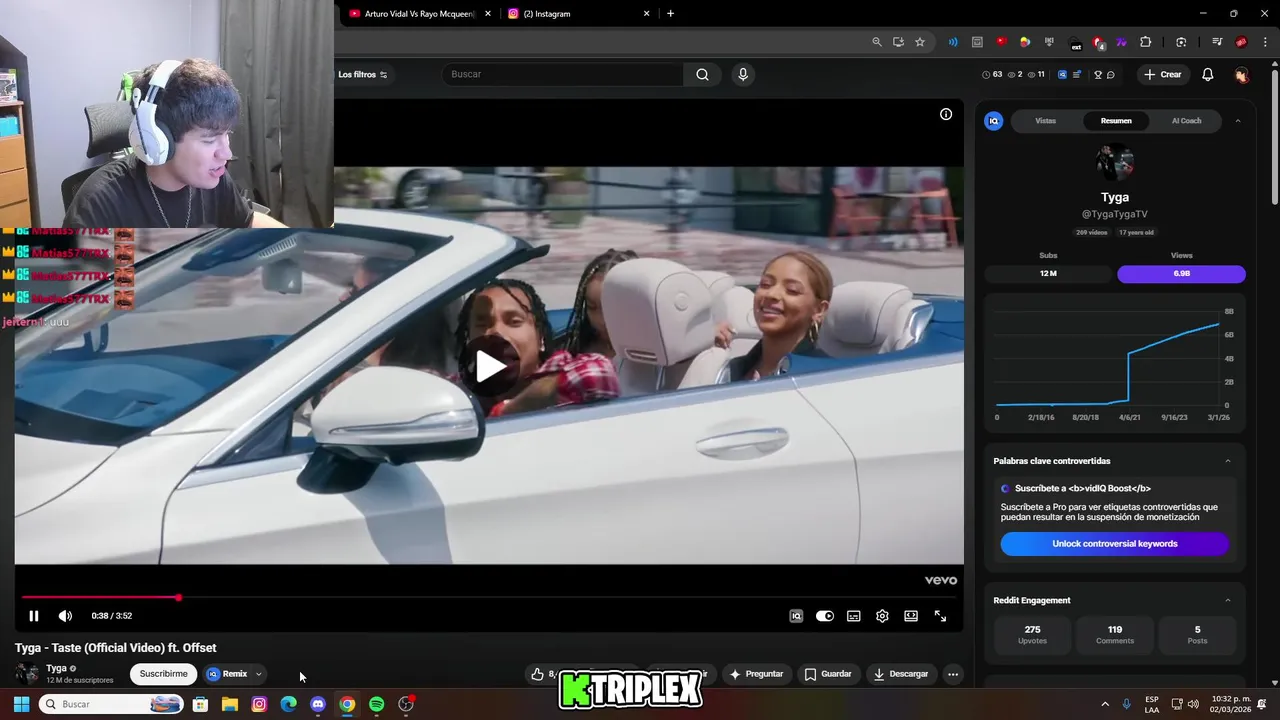Mute the video volume speaker icon
The image size is (1280, 720).
65,616
